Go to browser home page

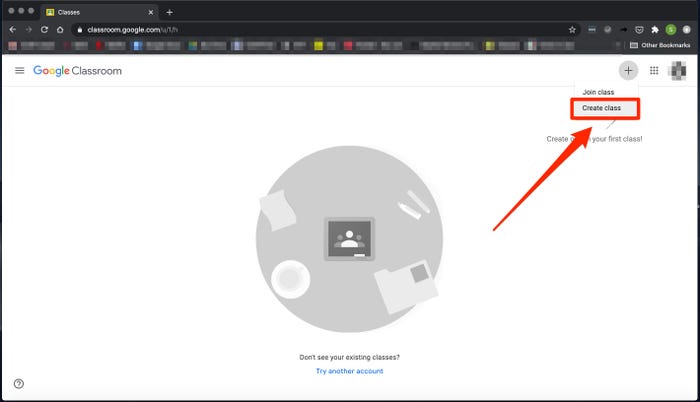[60, 29]
